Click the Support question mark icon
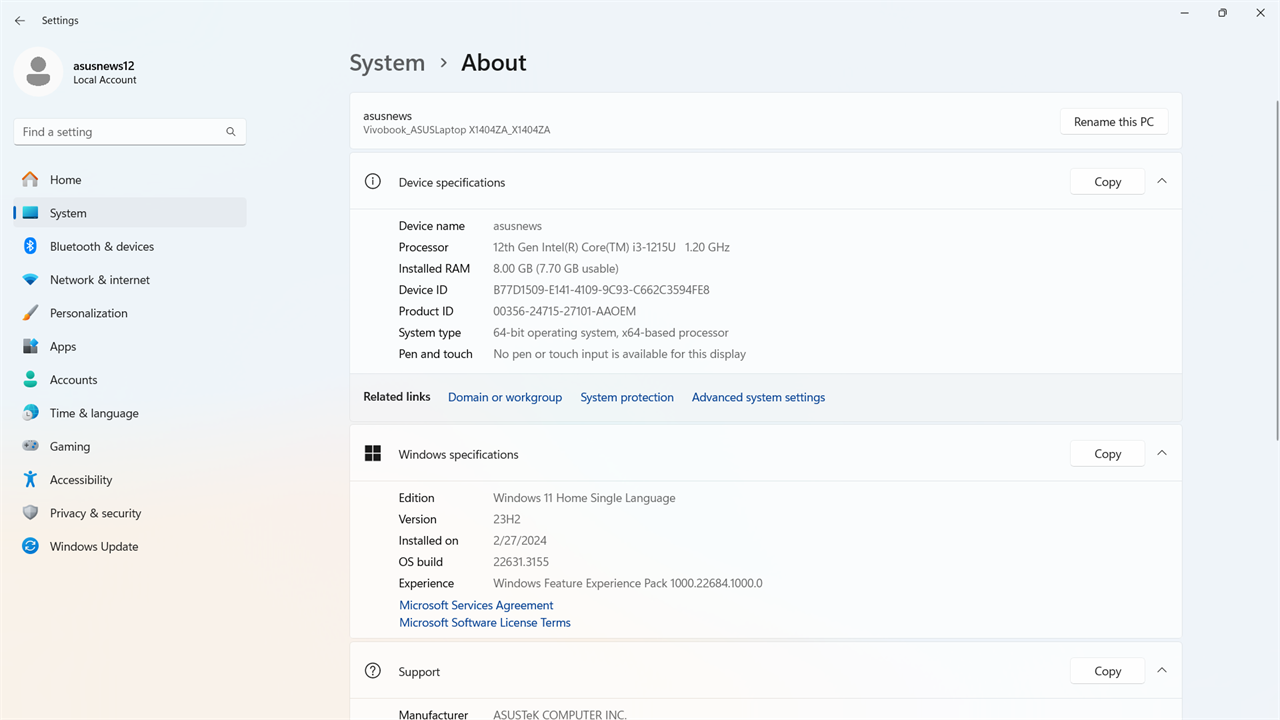This screenshot has width=1280, height=720. pyautogui.click(x=373, y=671)
